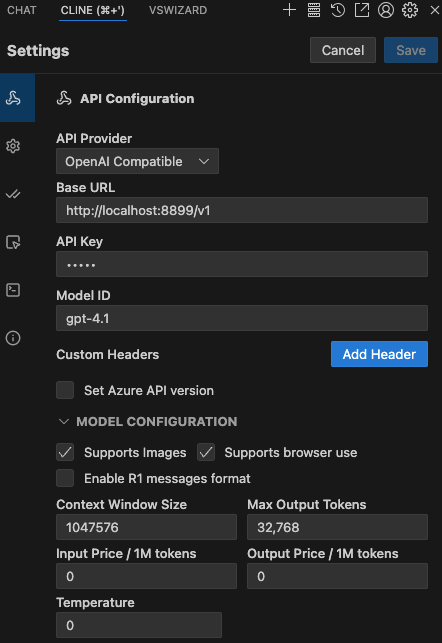Open the Feature settings double-check icon
Image resolution: width=442 pixels, height=643 pixels.
pos(13,194)
